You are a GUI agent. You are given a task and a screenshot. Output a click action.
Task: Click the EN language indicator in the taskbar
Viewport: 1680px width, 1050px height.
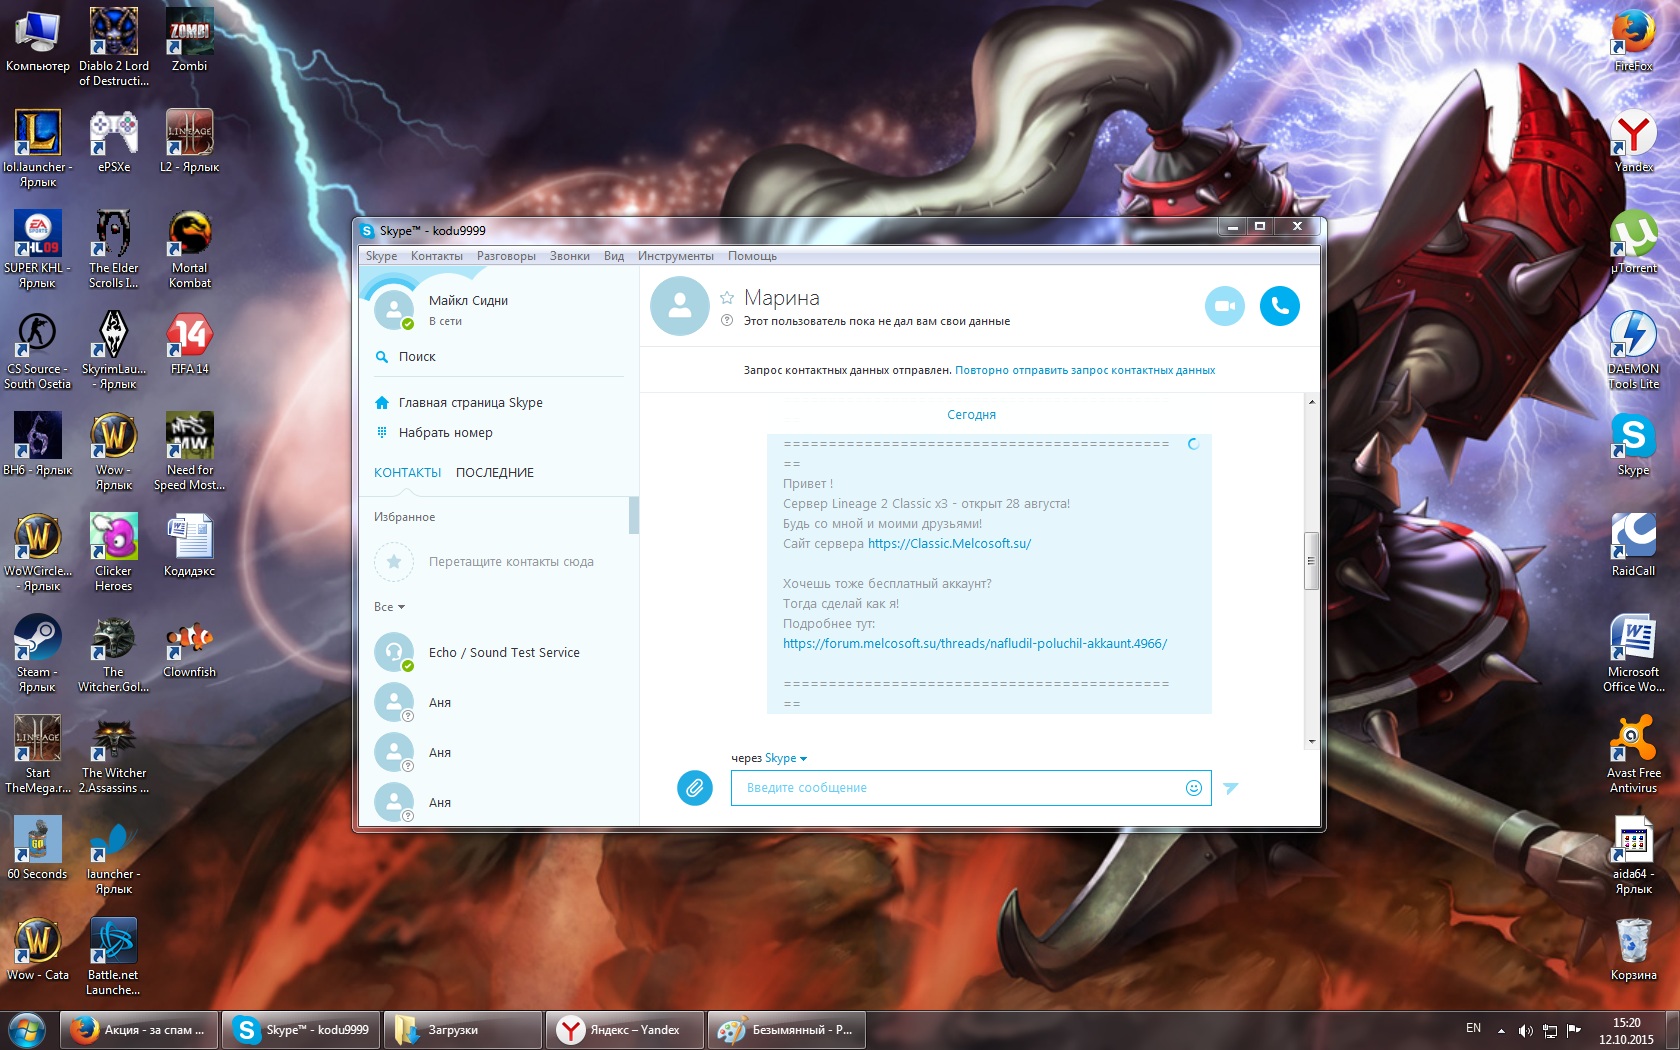tap(1473, 1028)
